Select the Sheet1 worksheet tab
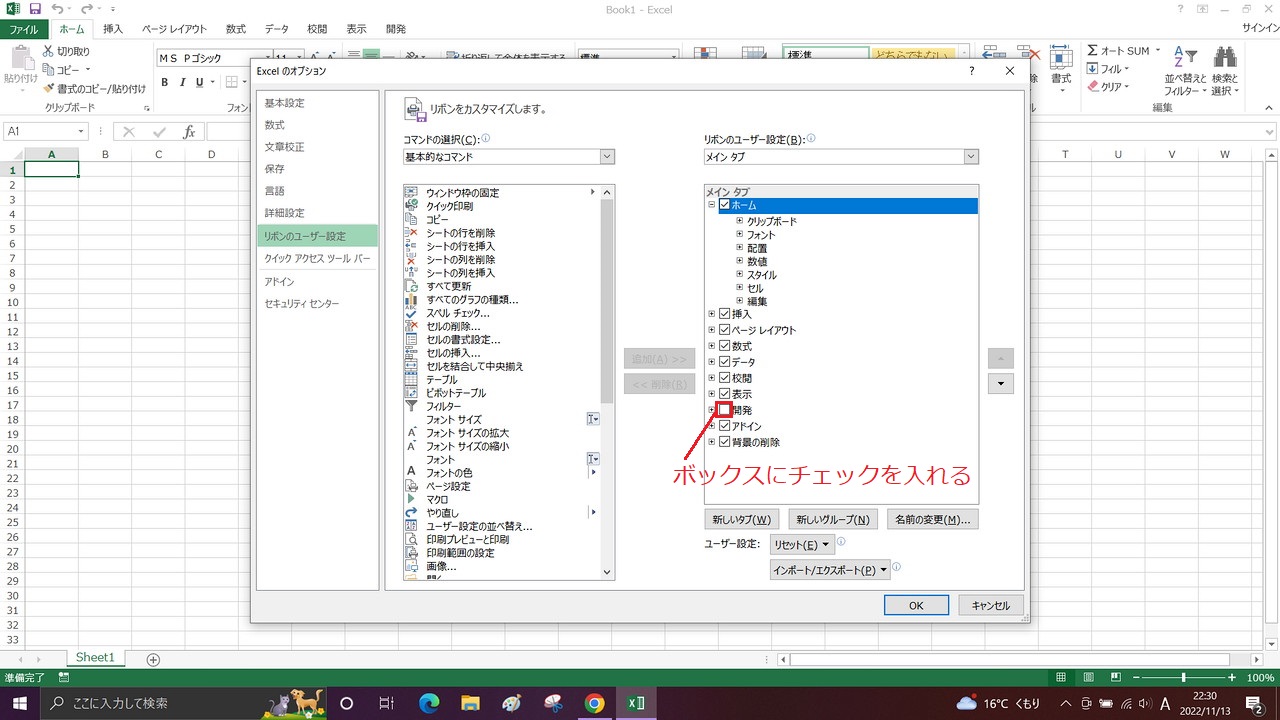The width and height of the screenshot is (1280, 720). (x=96, y=658)
